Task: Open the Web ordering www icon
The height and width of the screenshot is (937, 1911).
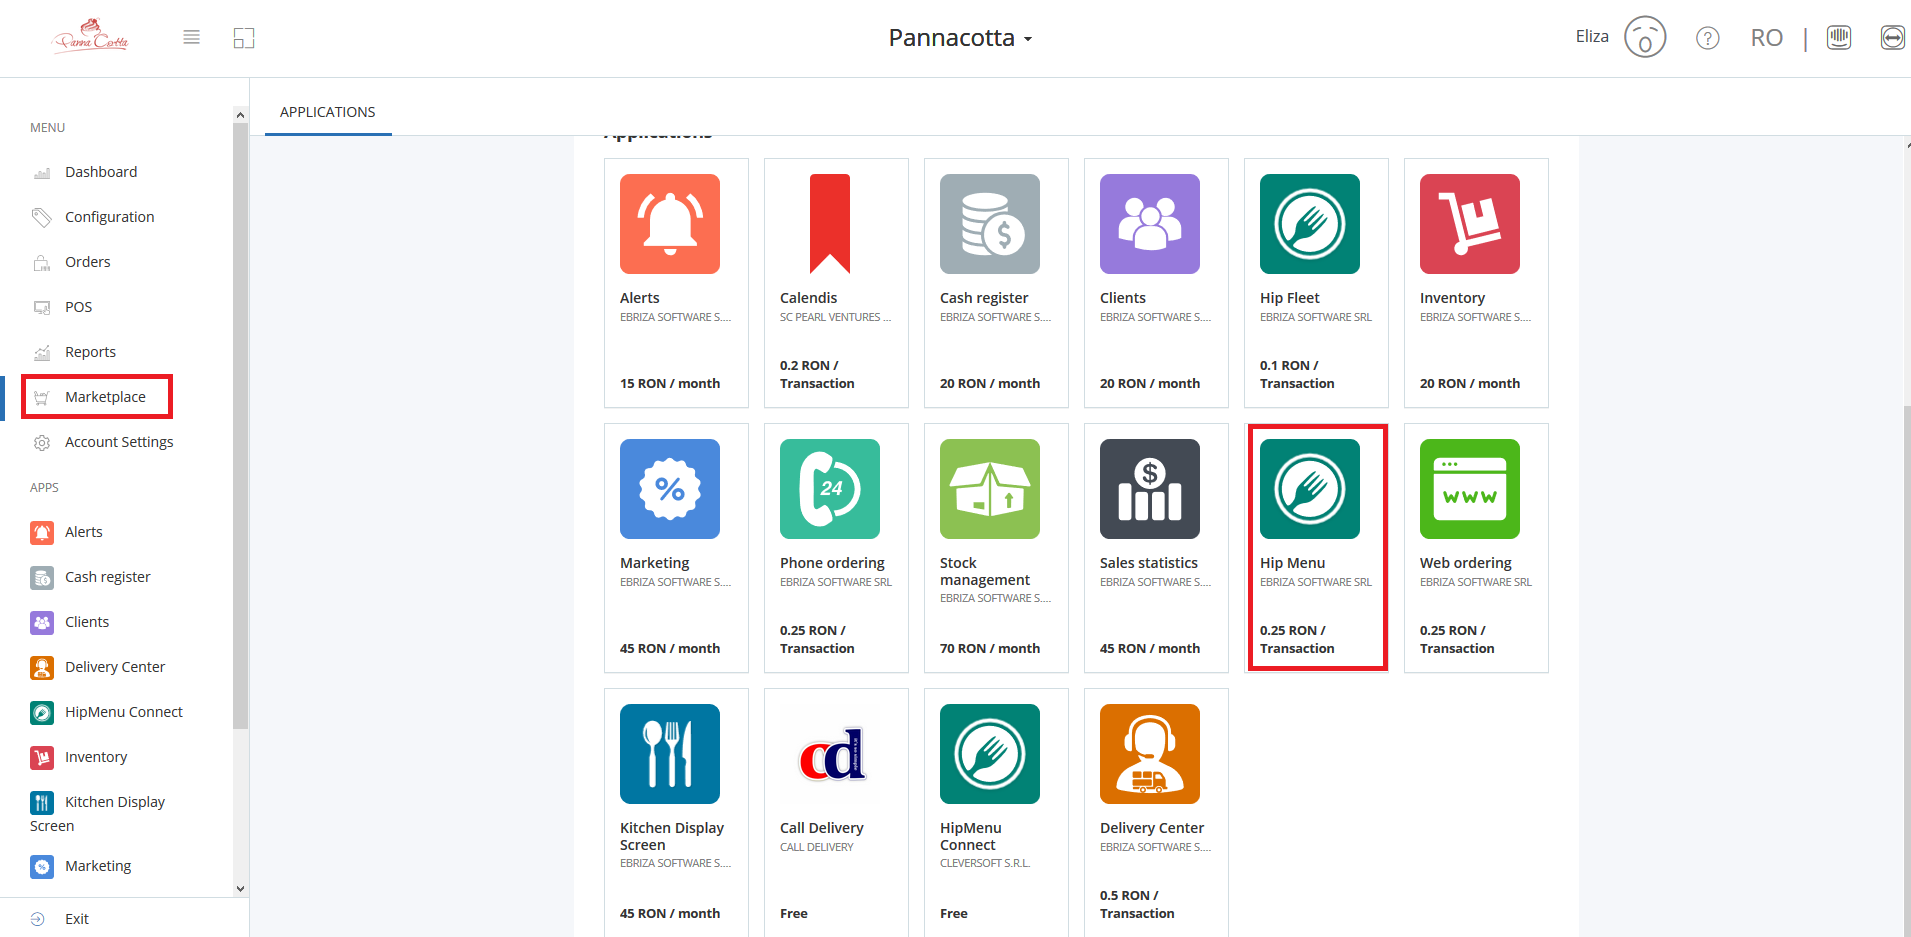Action: [1470, 489]
